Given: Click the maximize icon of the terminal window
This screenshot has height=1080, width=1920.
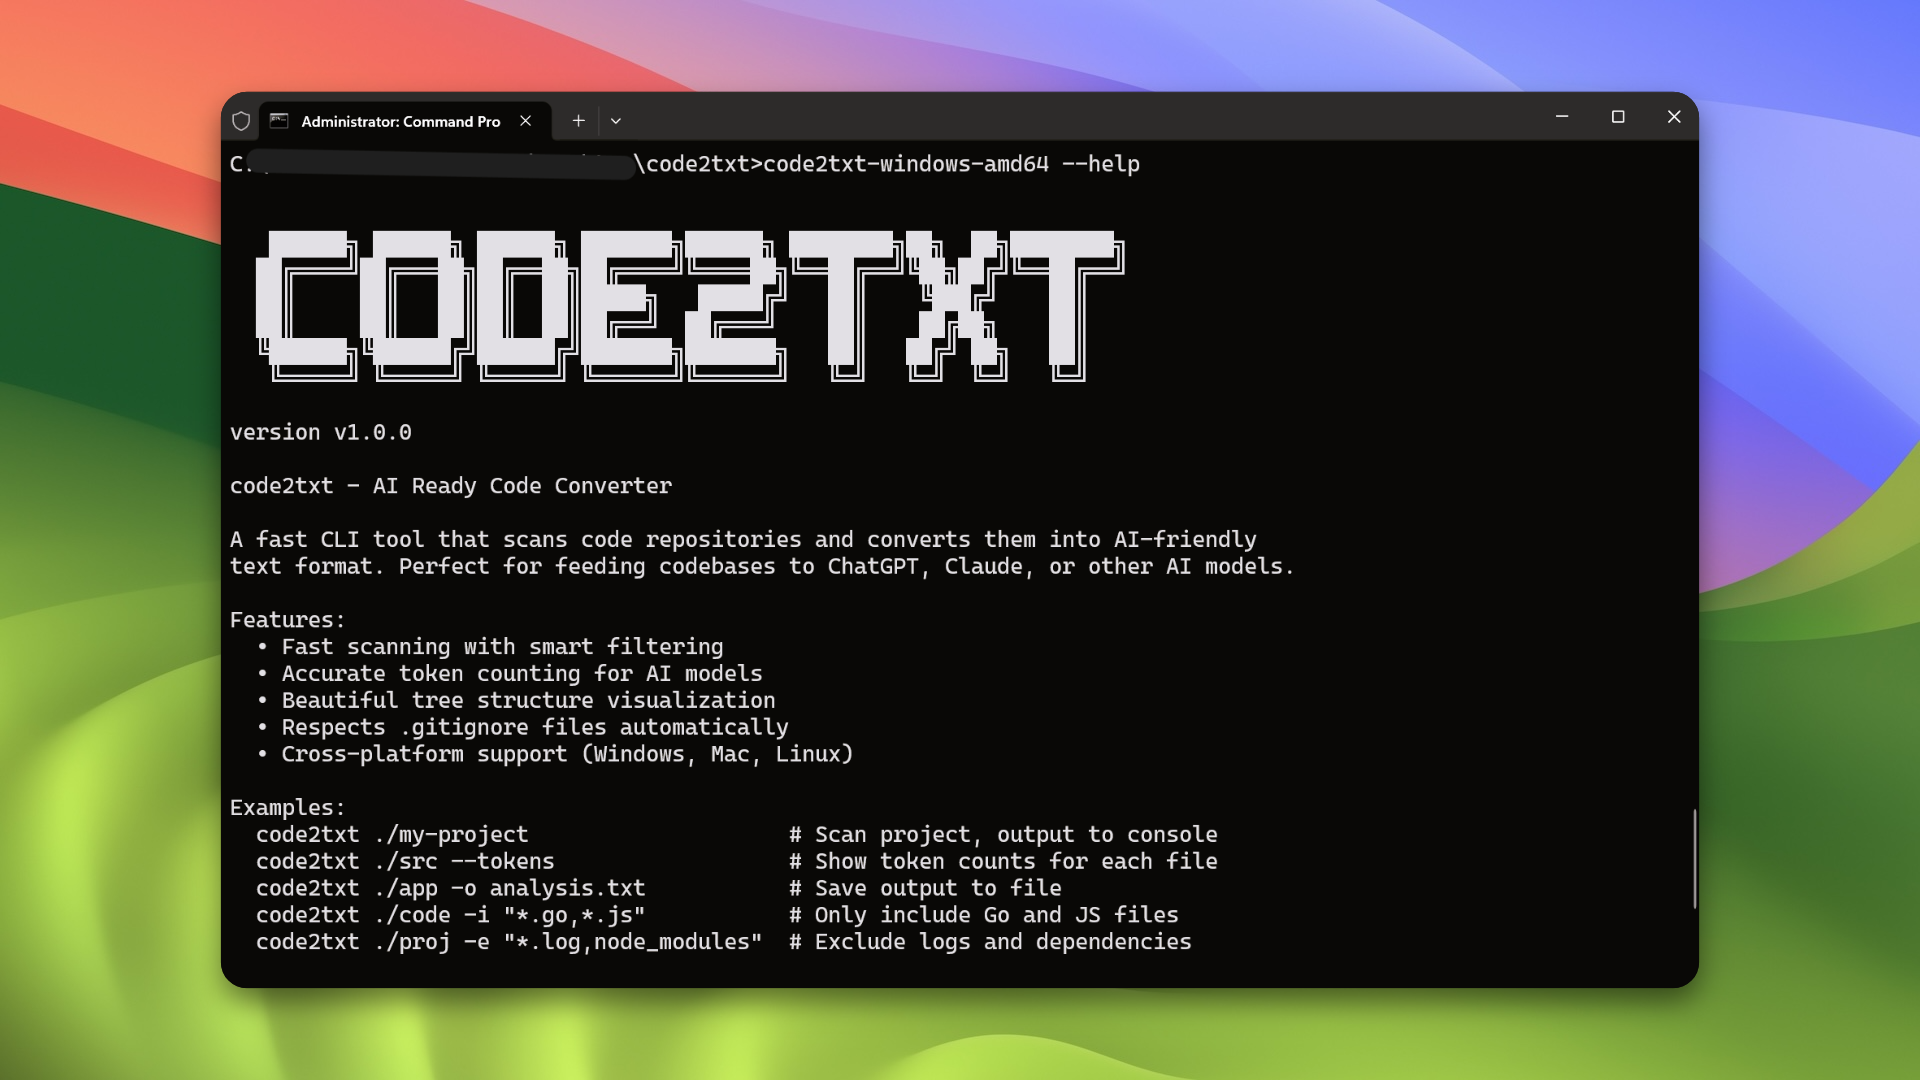Looking at the screenshot, I should (1618, 117).
